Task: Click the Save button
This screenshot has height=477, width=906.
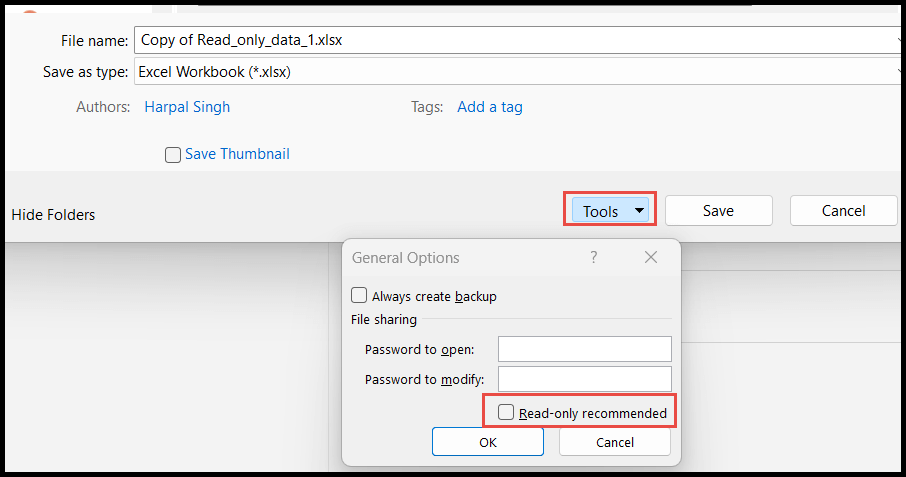Action: pyautogui.click(x=718, y=211)
